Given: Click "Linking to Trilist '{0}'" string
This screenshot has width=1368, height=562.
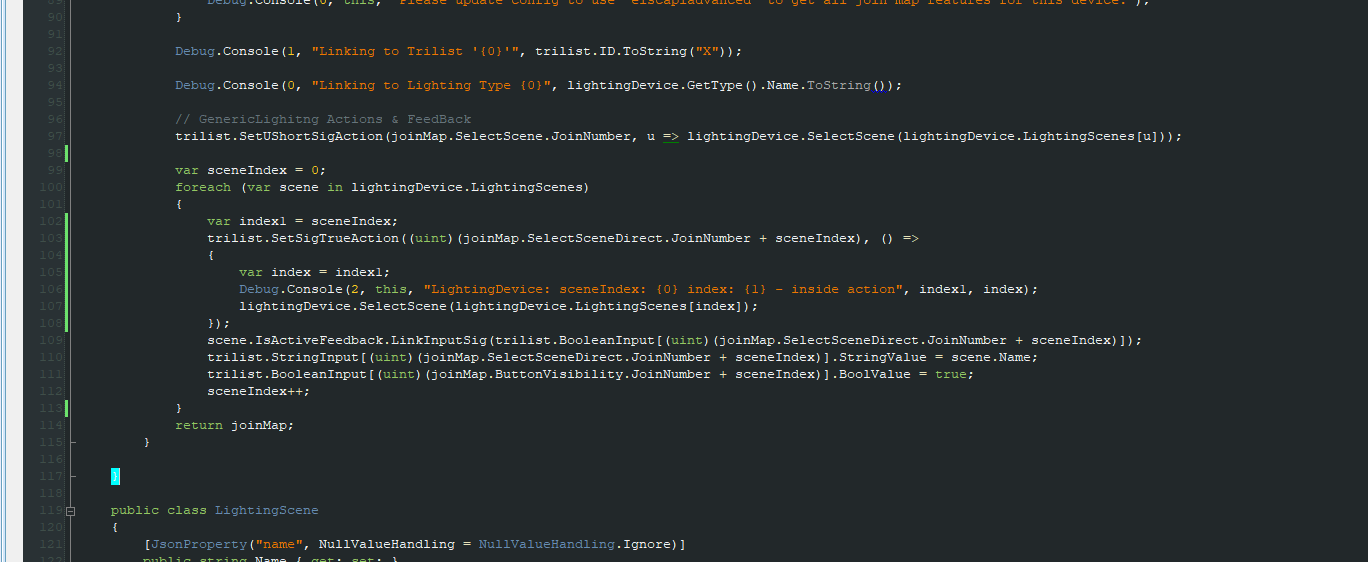Looking at the screenshot, I should pos(415,51).
